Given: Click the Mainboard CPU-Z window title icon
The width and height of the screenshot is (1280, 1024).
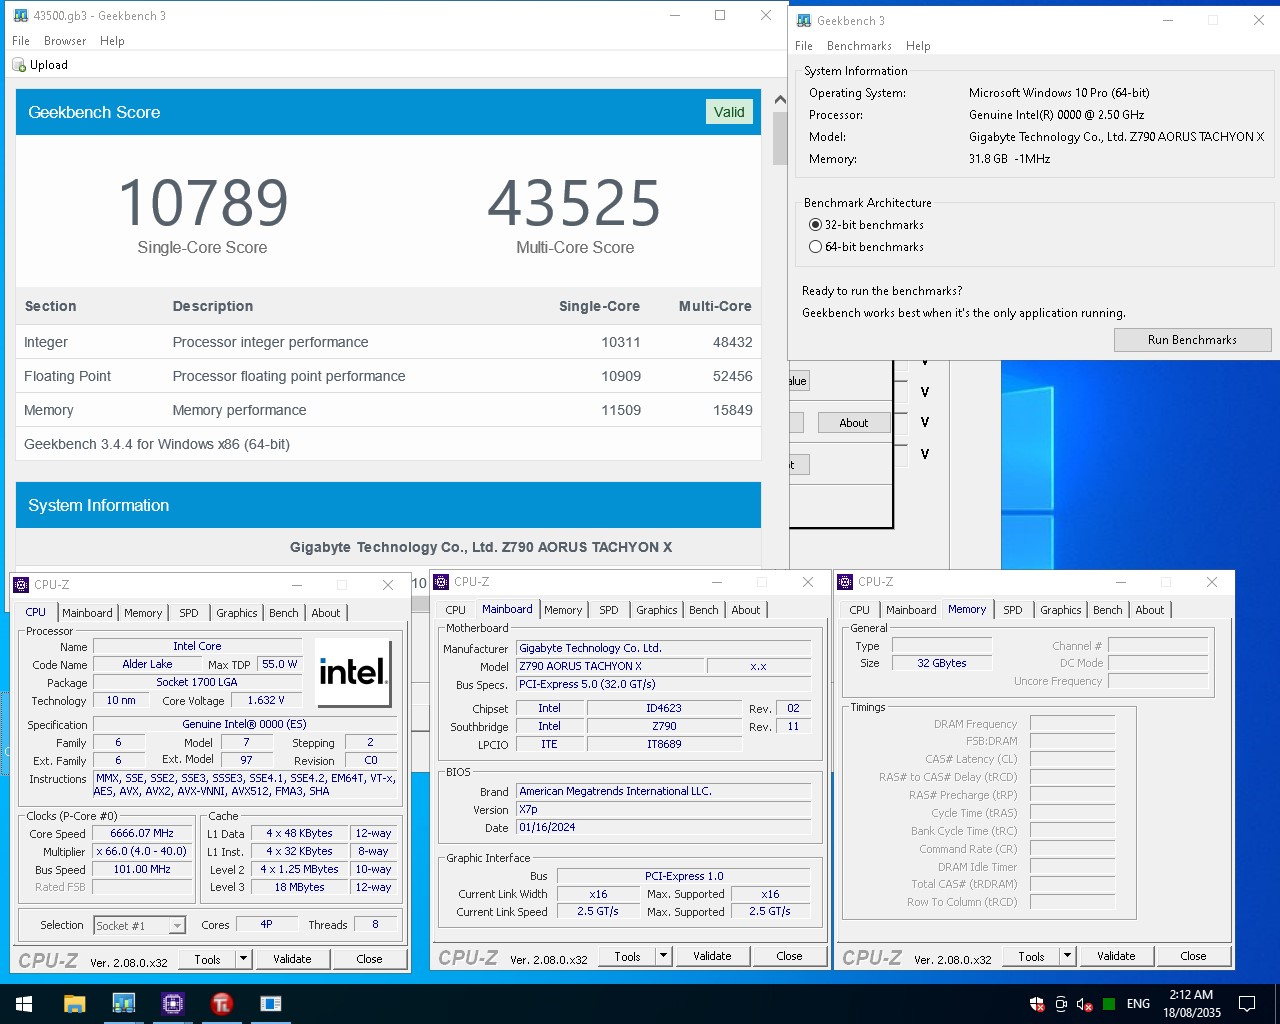Looking at the screenshot, I should tap(441, 582).
